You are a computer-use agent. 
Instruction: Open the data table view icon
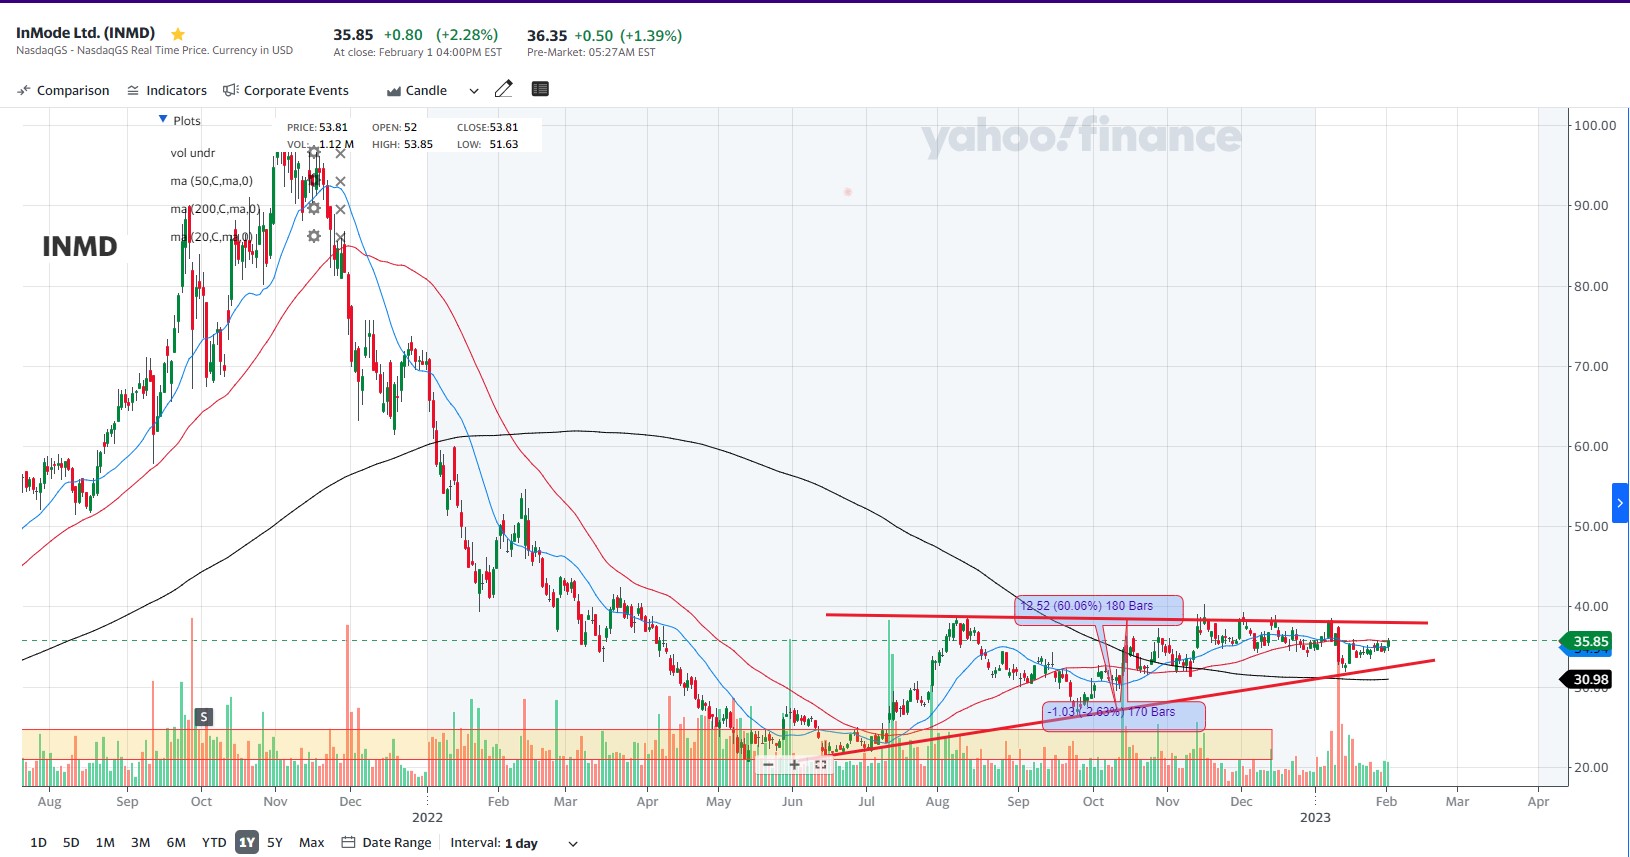[540, 89]
